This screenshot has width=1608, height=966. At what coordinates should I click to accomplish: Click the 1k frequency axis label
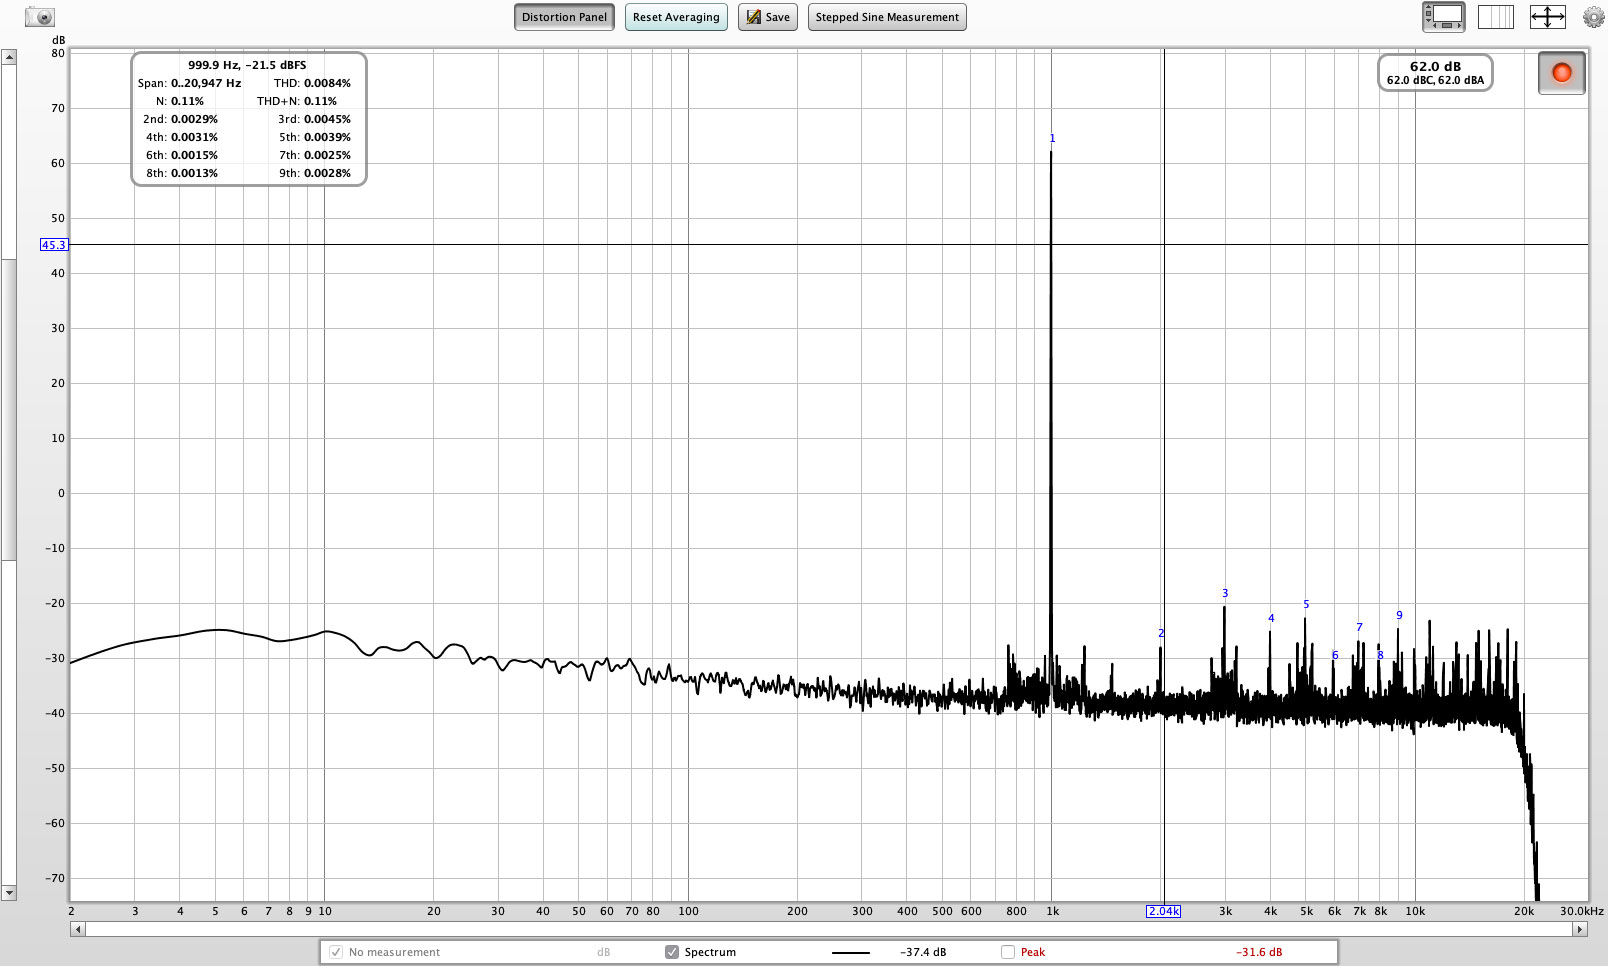pyautogui.click(x=1052, y=911)
